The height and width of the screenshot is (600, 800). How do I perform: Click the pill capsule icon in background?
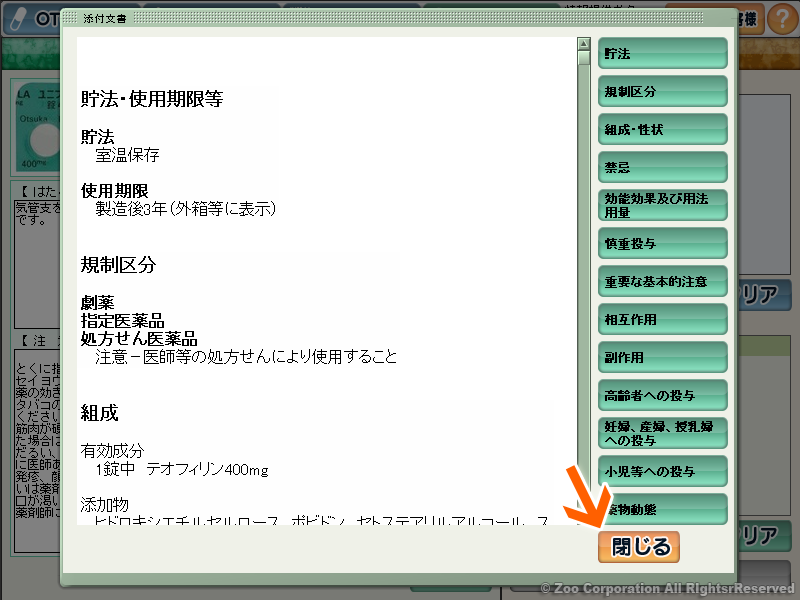point(18,19)
